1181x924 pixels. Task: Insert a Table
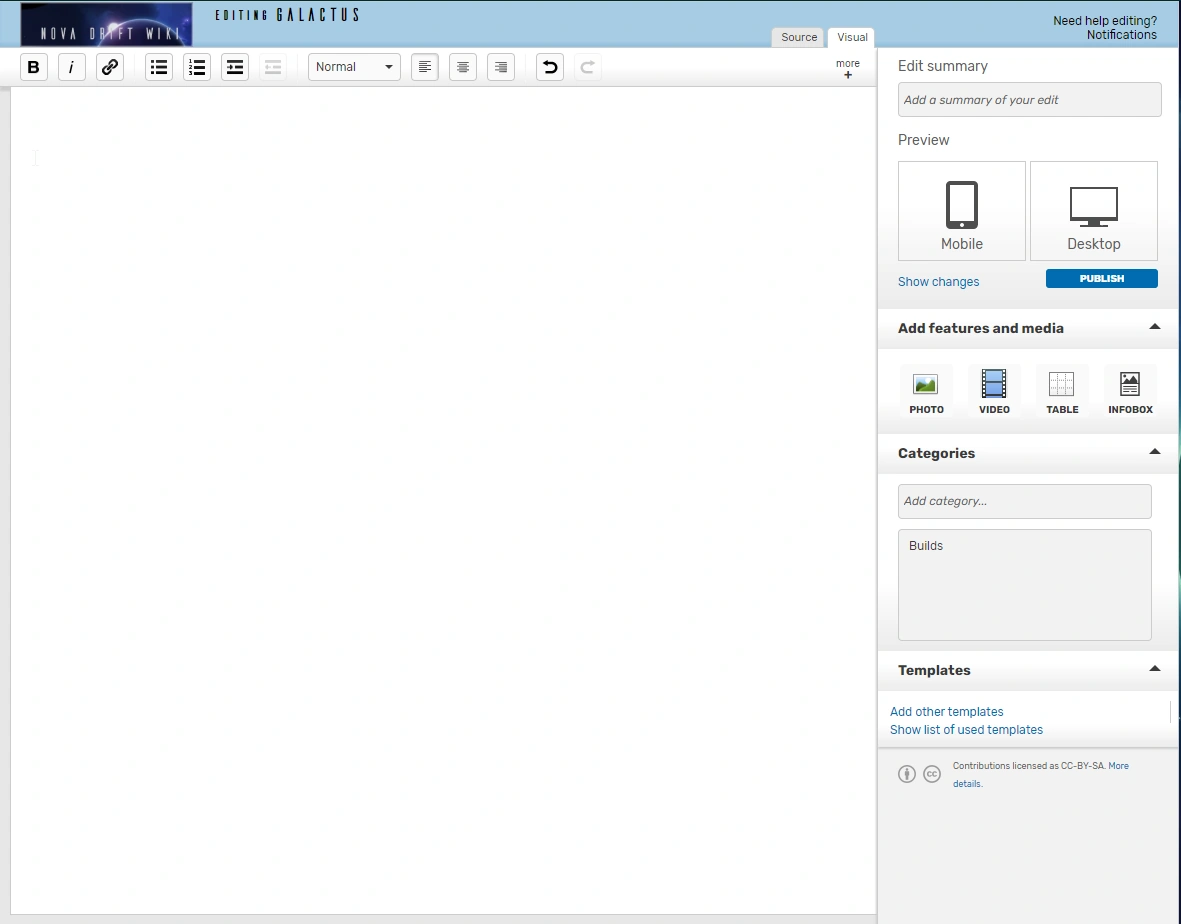pyautogui.click(x=1062, y=391)
